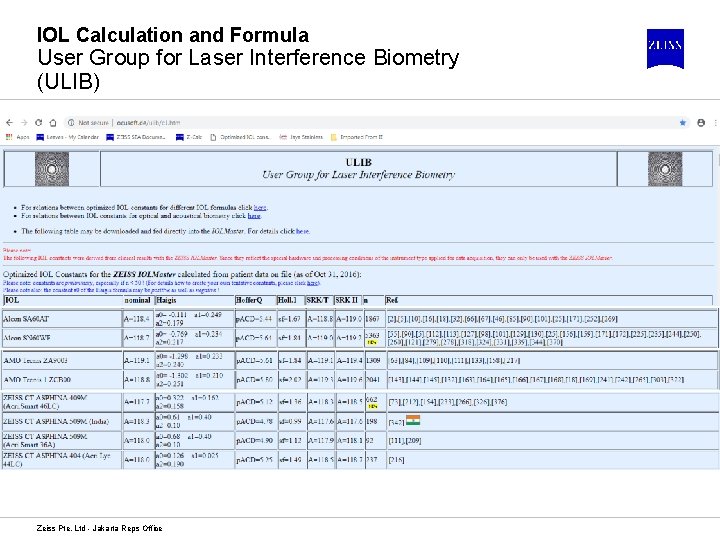The width and height of the screenshot is (720, 540).
Task: Open the browser three-dot menu
Action: 715,123
